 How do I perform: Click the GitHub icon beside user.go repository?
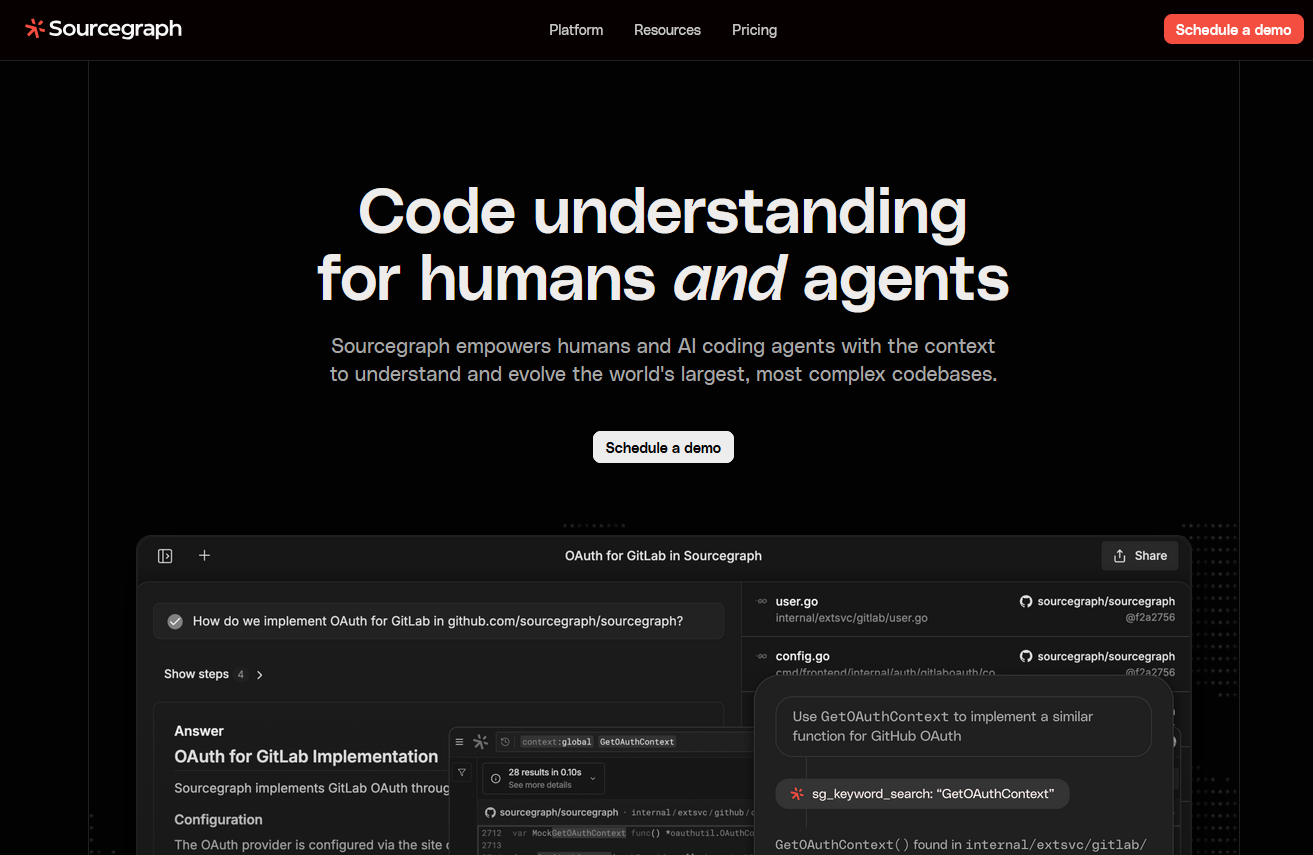coord(1025,602)
